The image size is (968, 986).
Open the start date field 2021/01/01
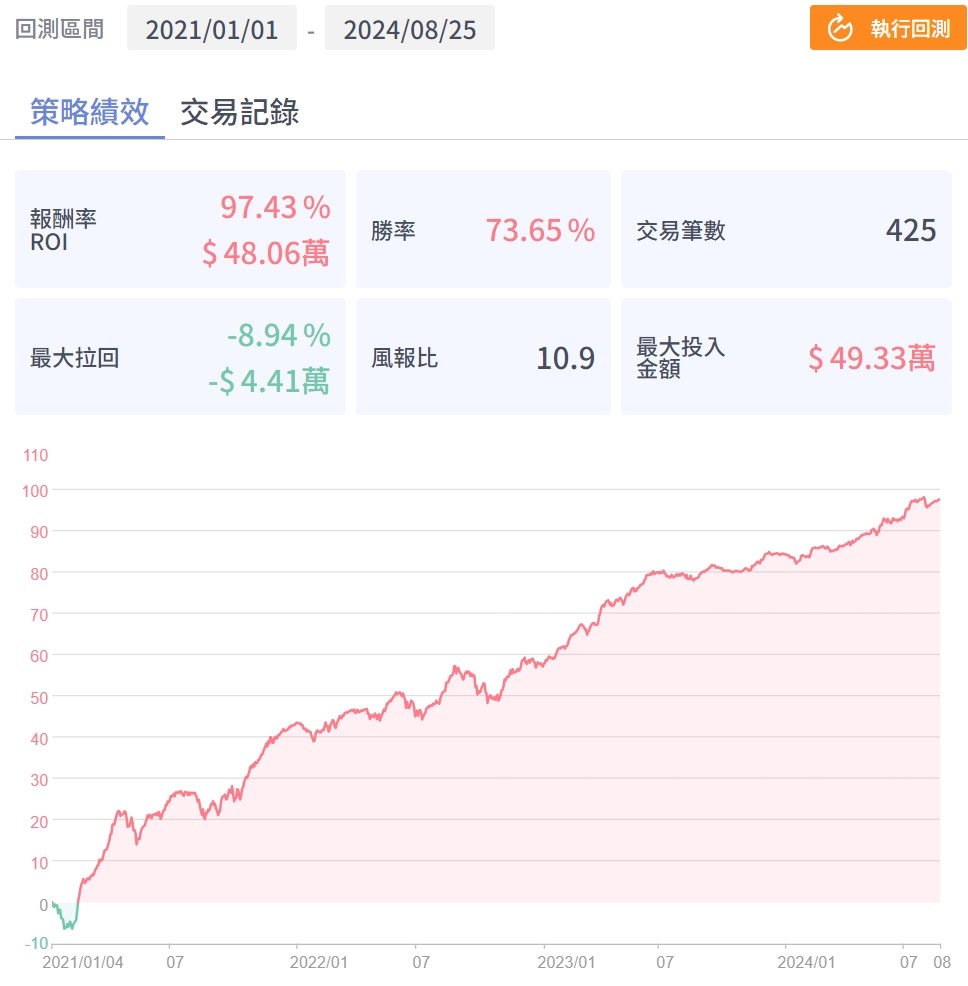pos(212,29)
